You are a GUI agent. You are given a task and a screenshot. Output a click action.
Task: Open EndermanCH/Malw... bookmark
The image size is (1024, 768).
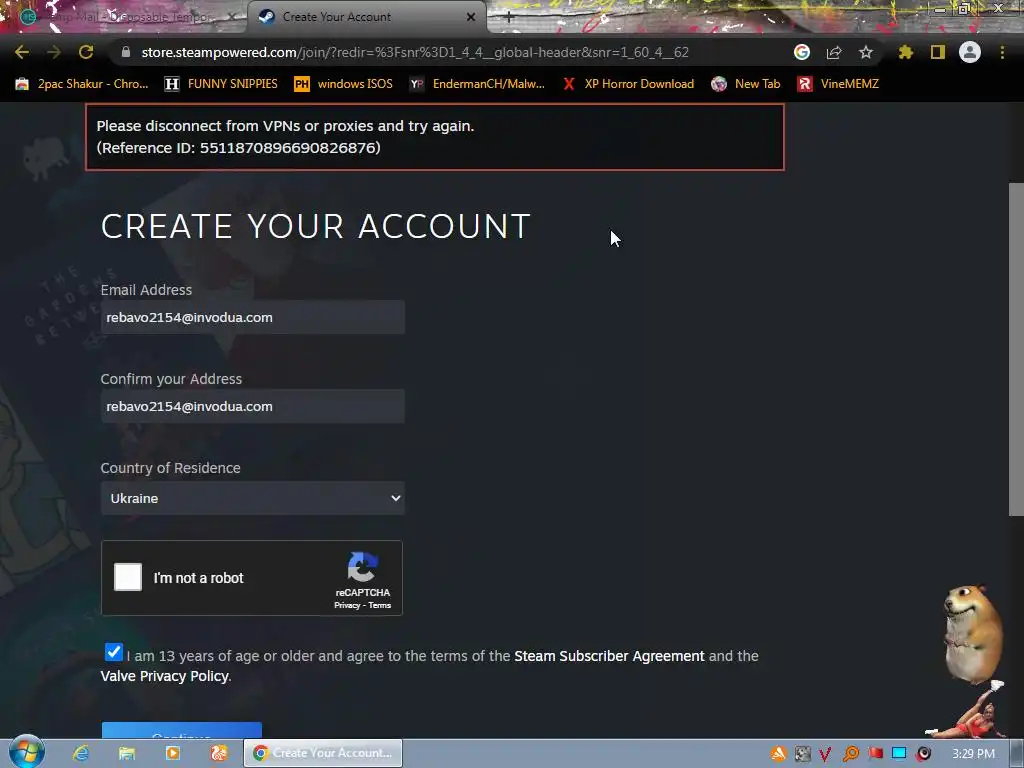pyautogui.click(x=477, y=84)
